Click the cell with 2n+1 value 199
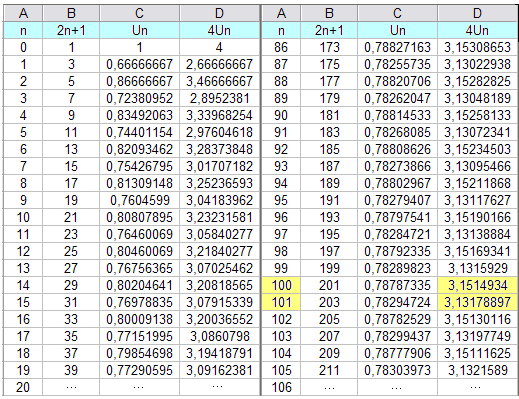The width and height of the screenshot is (519, 399). click(x=329, y=268)
